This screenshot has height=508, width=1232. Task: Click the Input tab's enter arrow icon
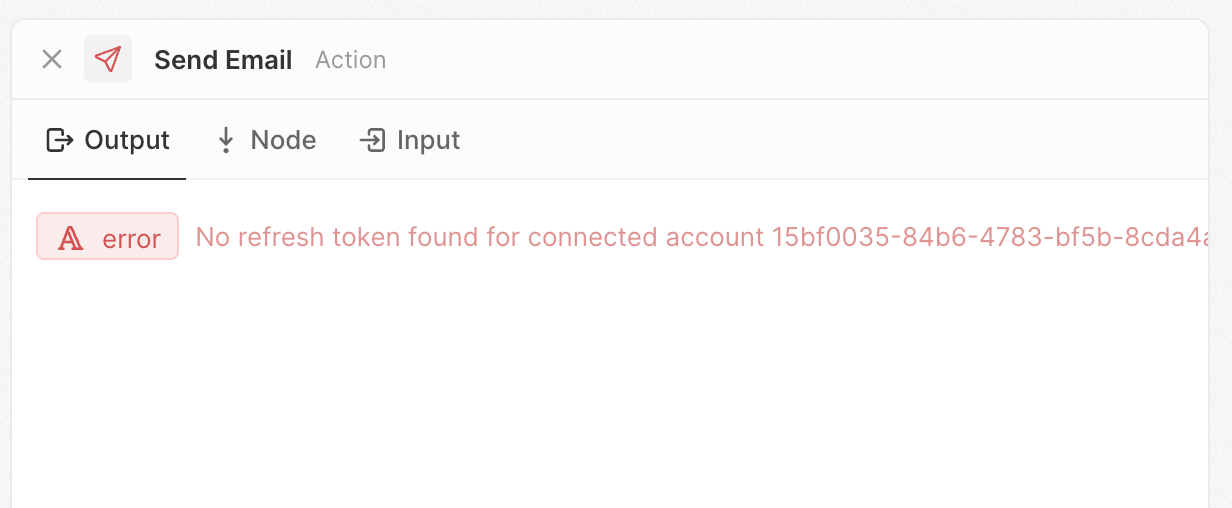coord(372,140)
